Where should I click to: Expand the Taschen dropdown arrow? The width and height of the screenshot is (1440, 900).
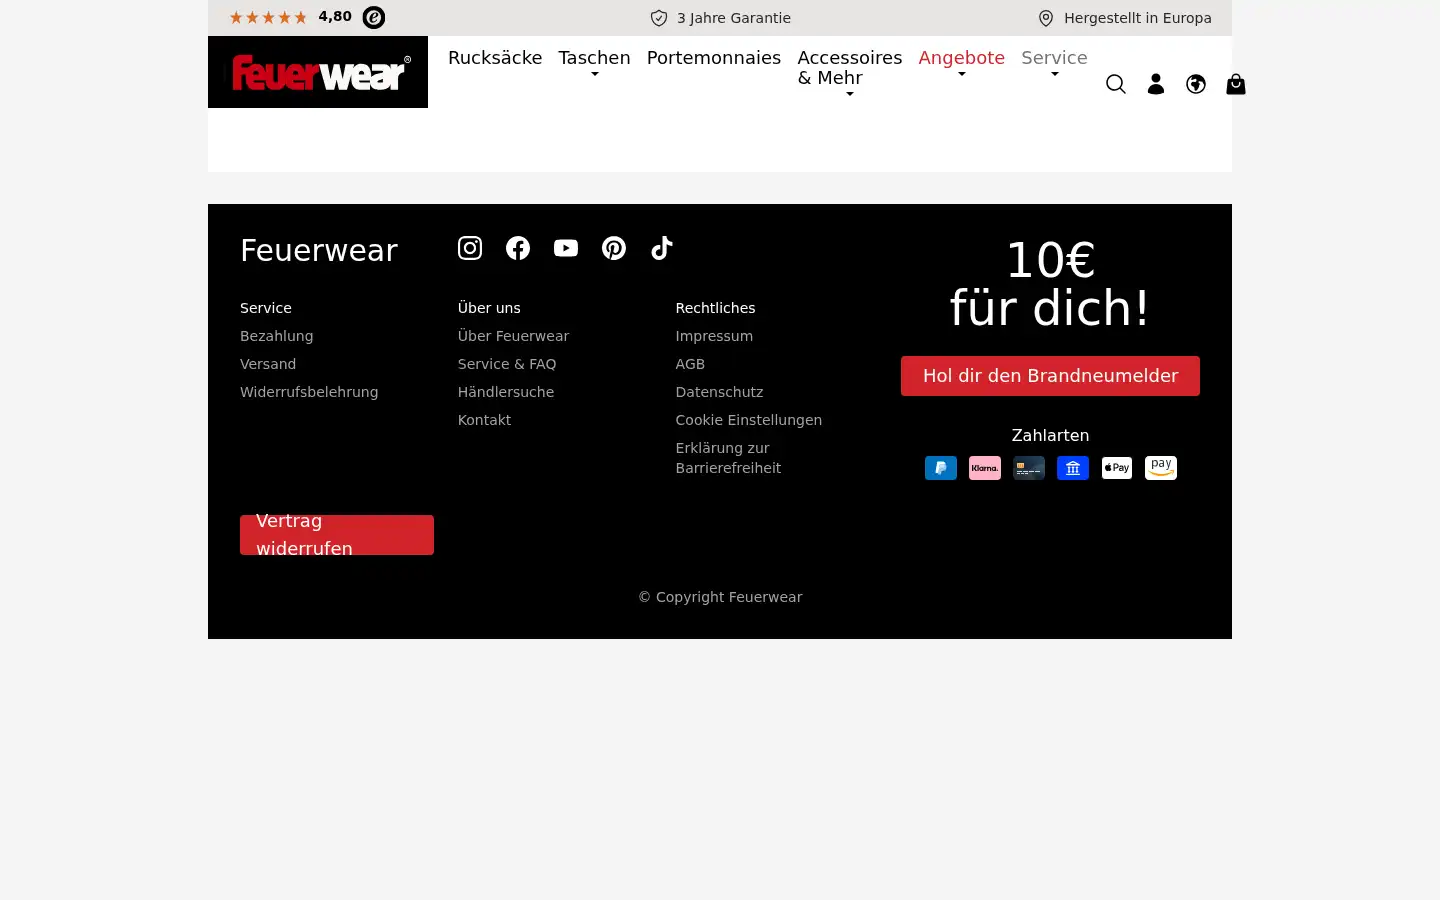tap(595, 75)
